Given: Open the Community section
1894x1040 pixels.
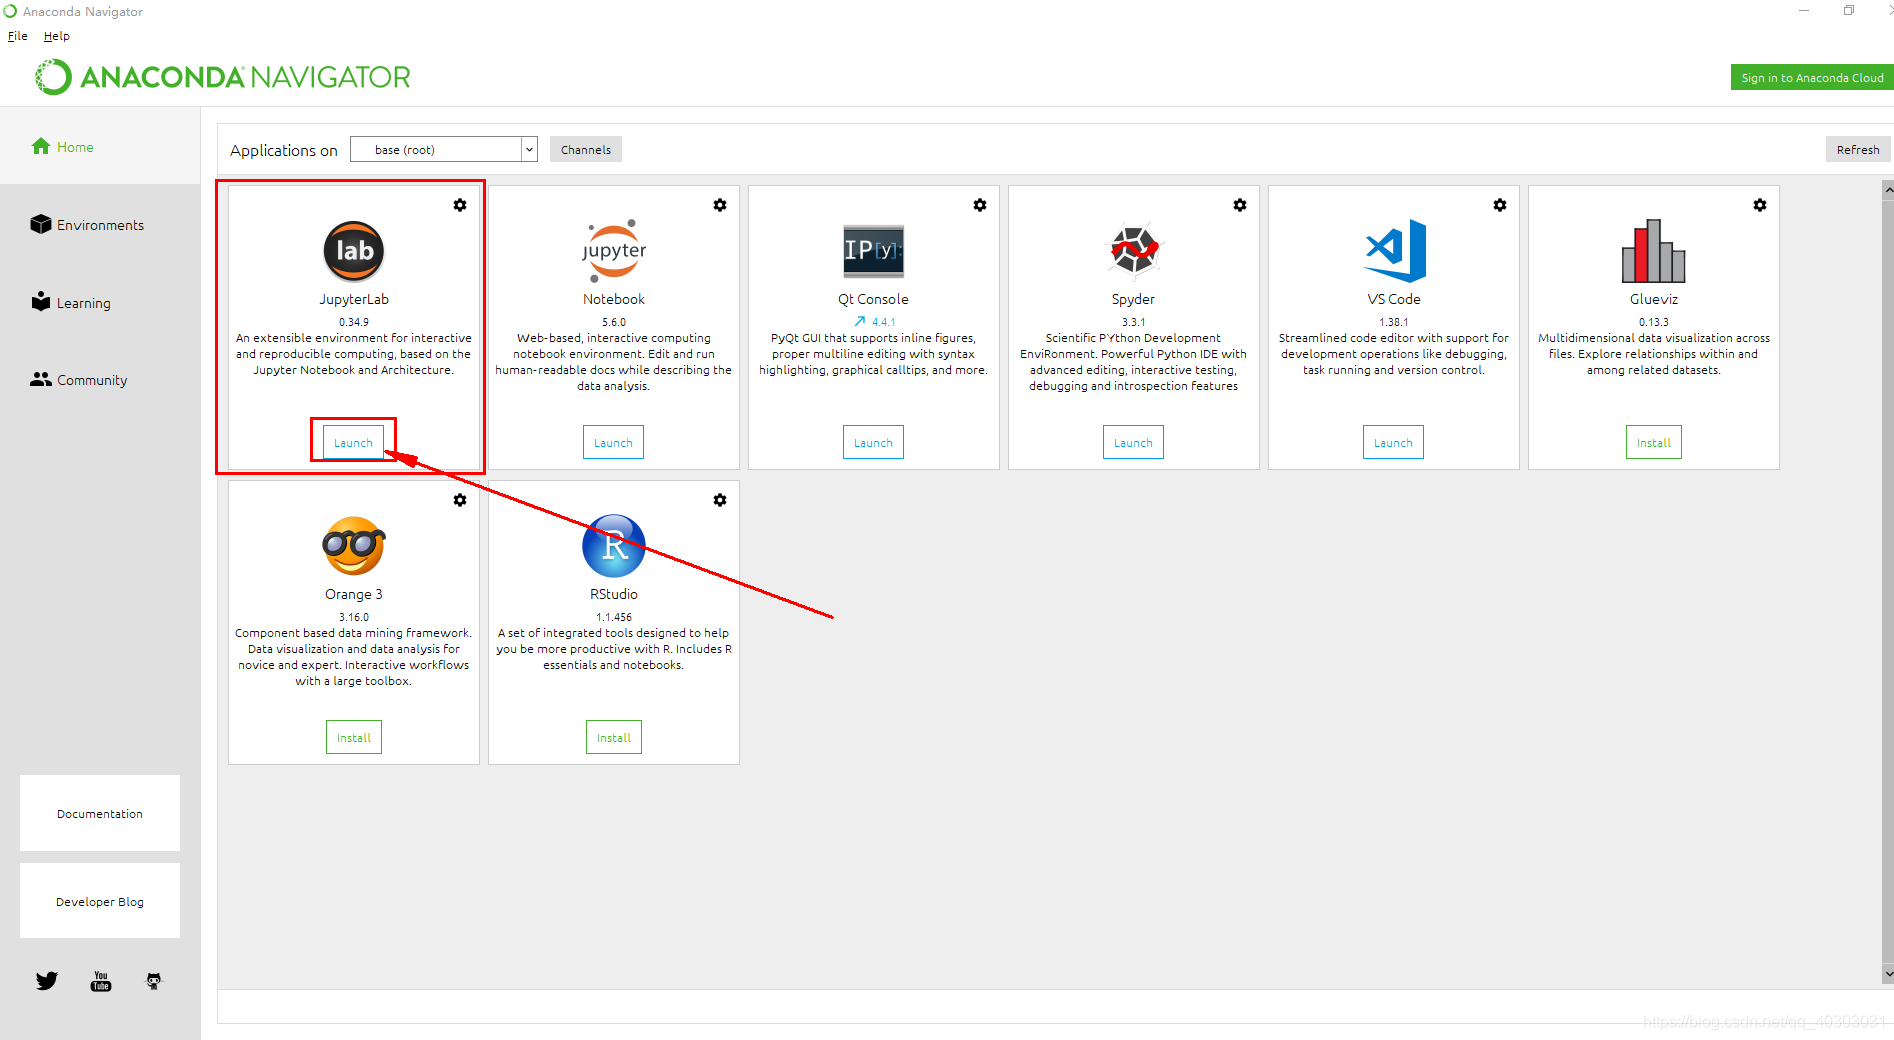Looking at the screenshot, I should (79, 380).
